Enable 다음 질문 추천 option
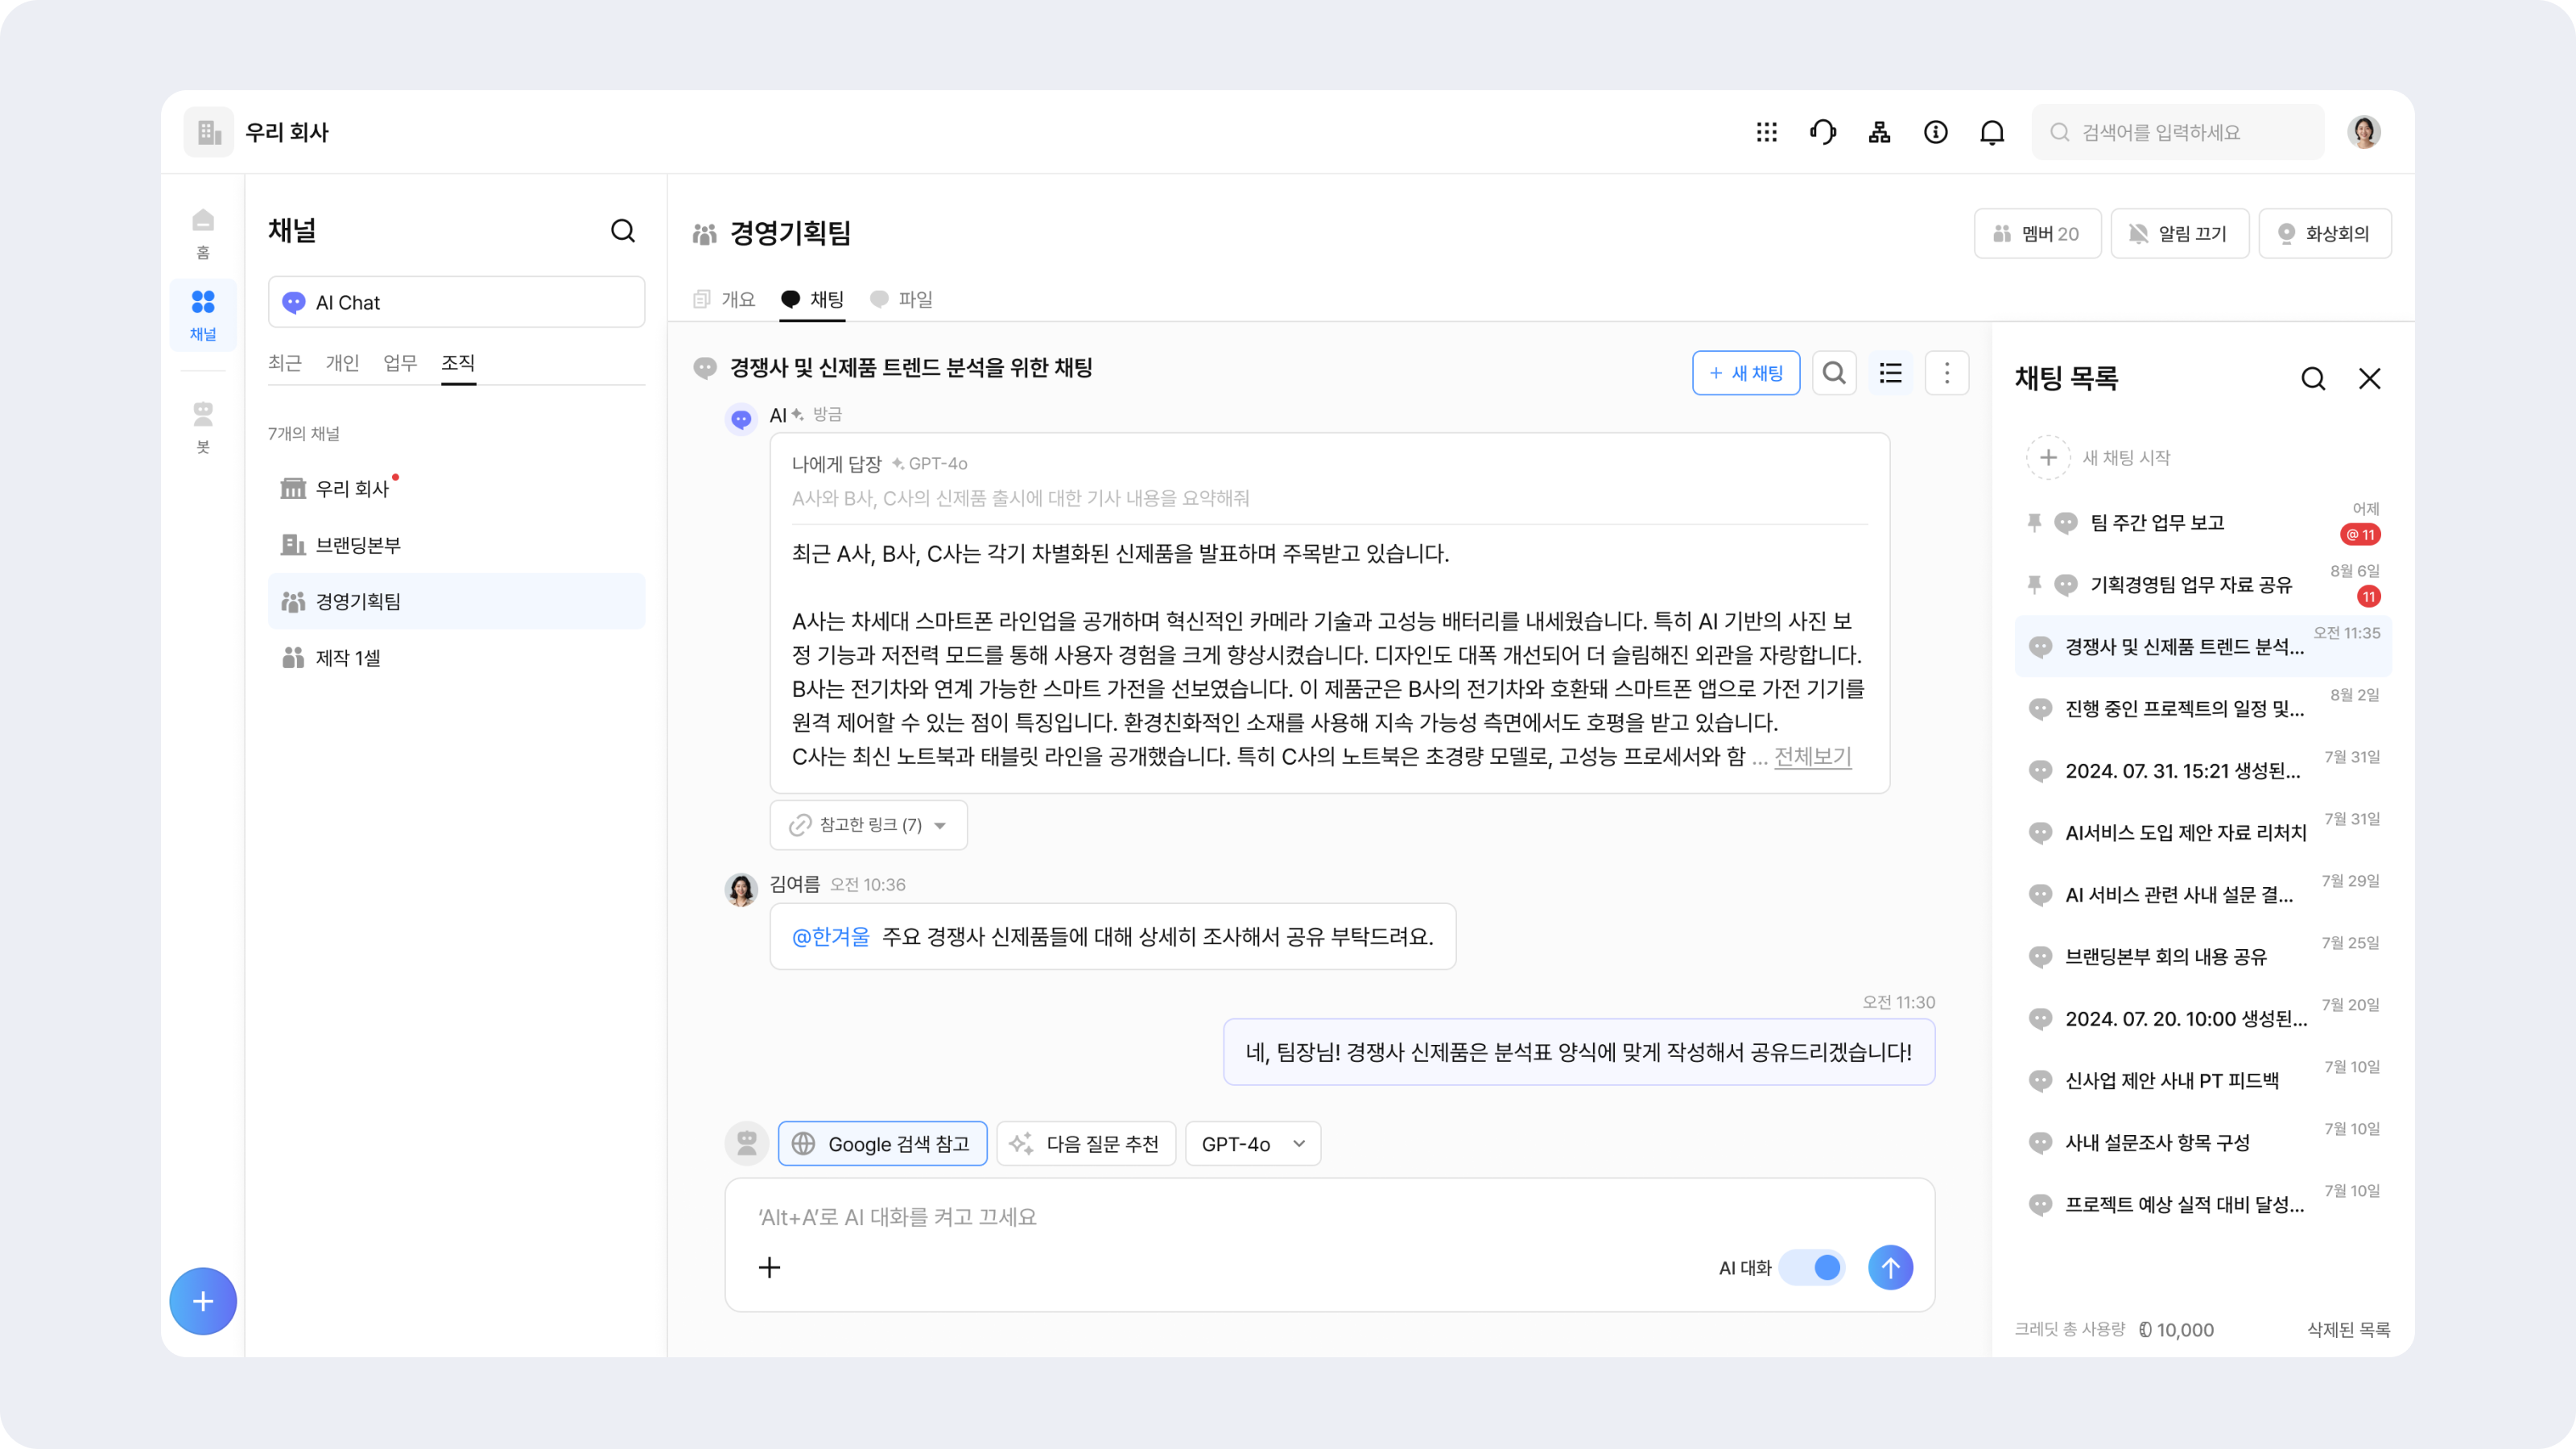Image resolution: width=2576 pixels, height=1449 pixels. pos(1086,1143)
